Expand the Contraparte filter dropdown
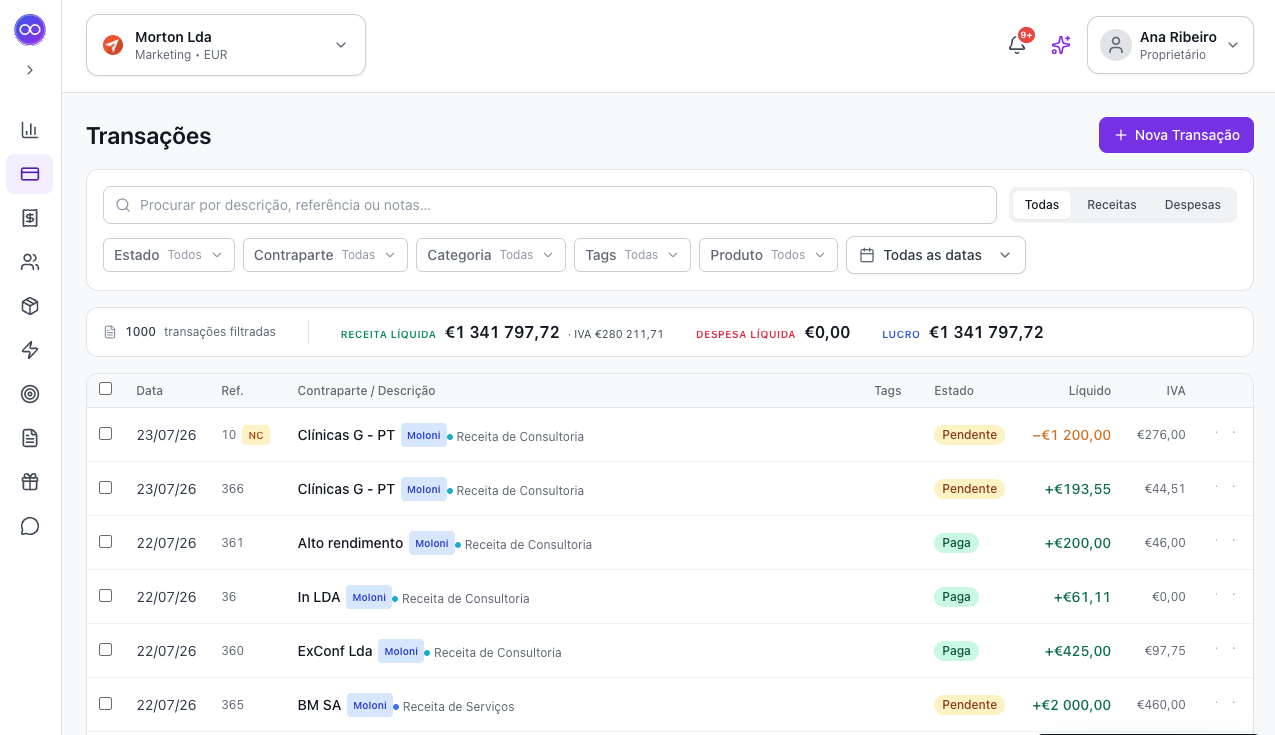The width and height of the screenshot is (1275, 735). point(325,255)
